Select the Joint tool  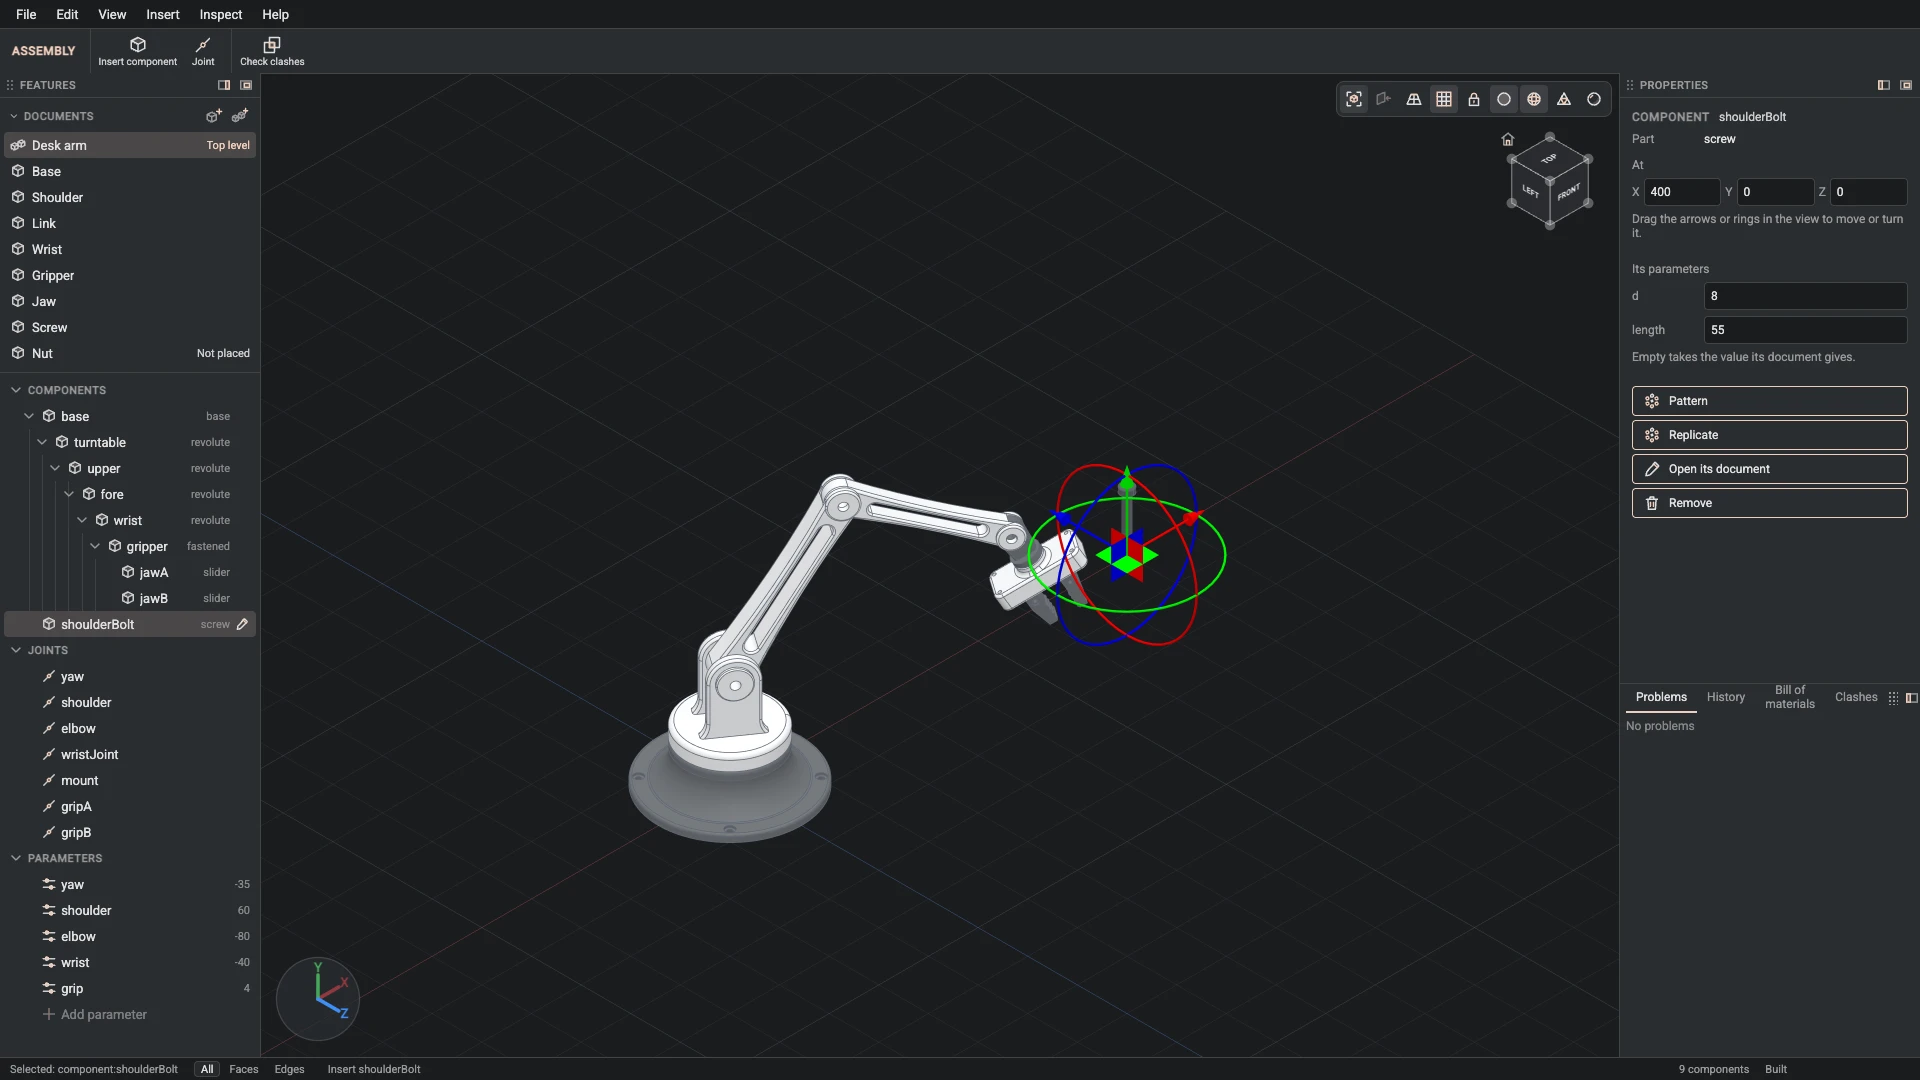tap(203, 51)
